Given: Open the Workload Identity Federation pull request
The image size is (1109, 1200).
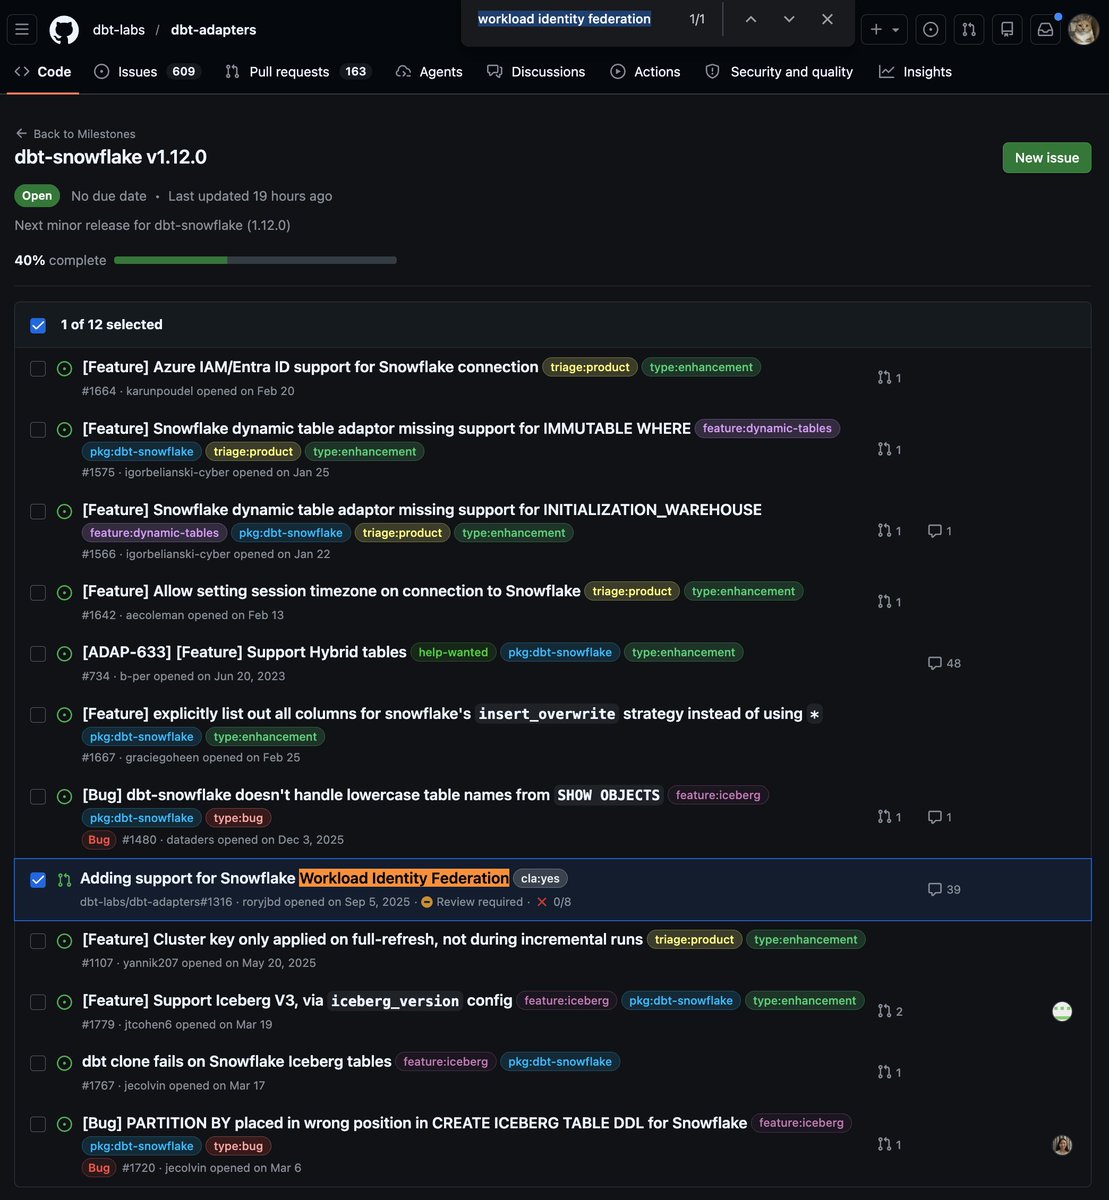Looking at the screenshot, I should pos(294,878).
